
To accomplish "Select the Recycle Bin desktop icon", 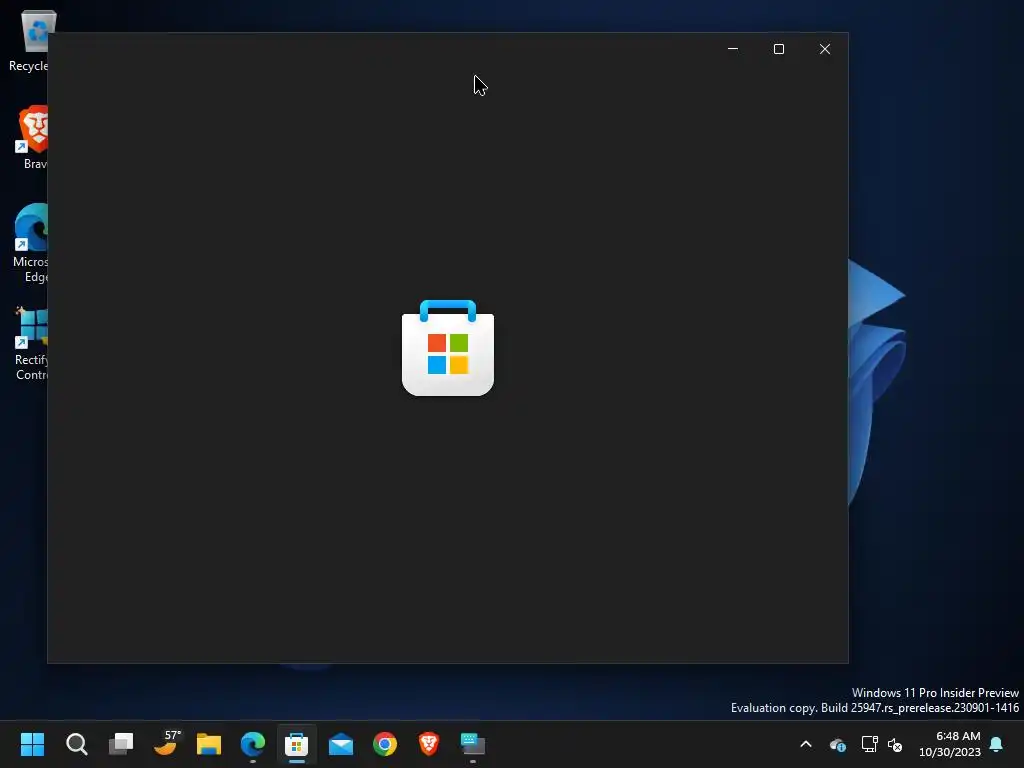I will point(29,40).
